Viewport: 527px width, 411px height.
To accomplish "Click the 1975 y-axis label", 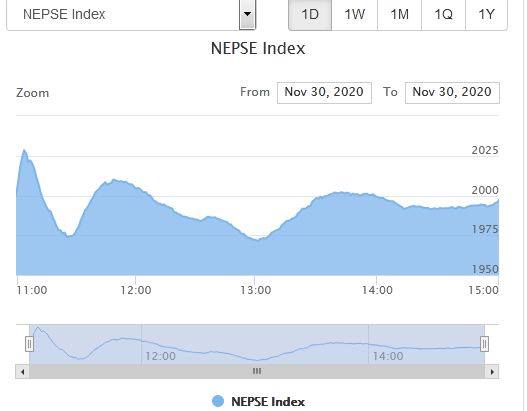I will pyautogui.click(x=485, y=229).
